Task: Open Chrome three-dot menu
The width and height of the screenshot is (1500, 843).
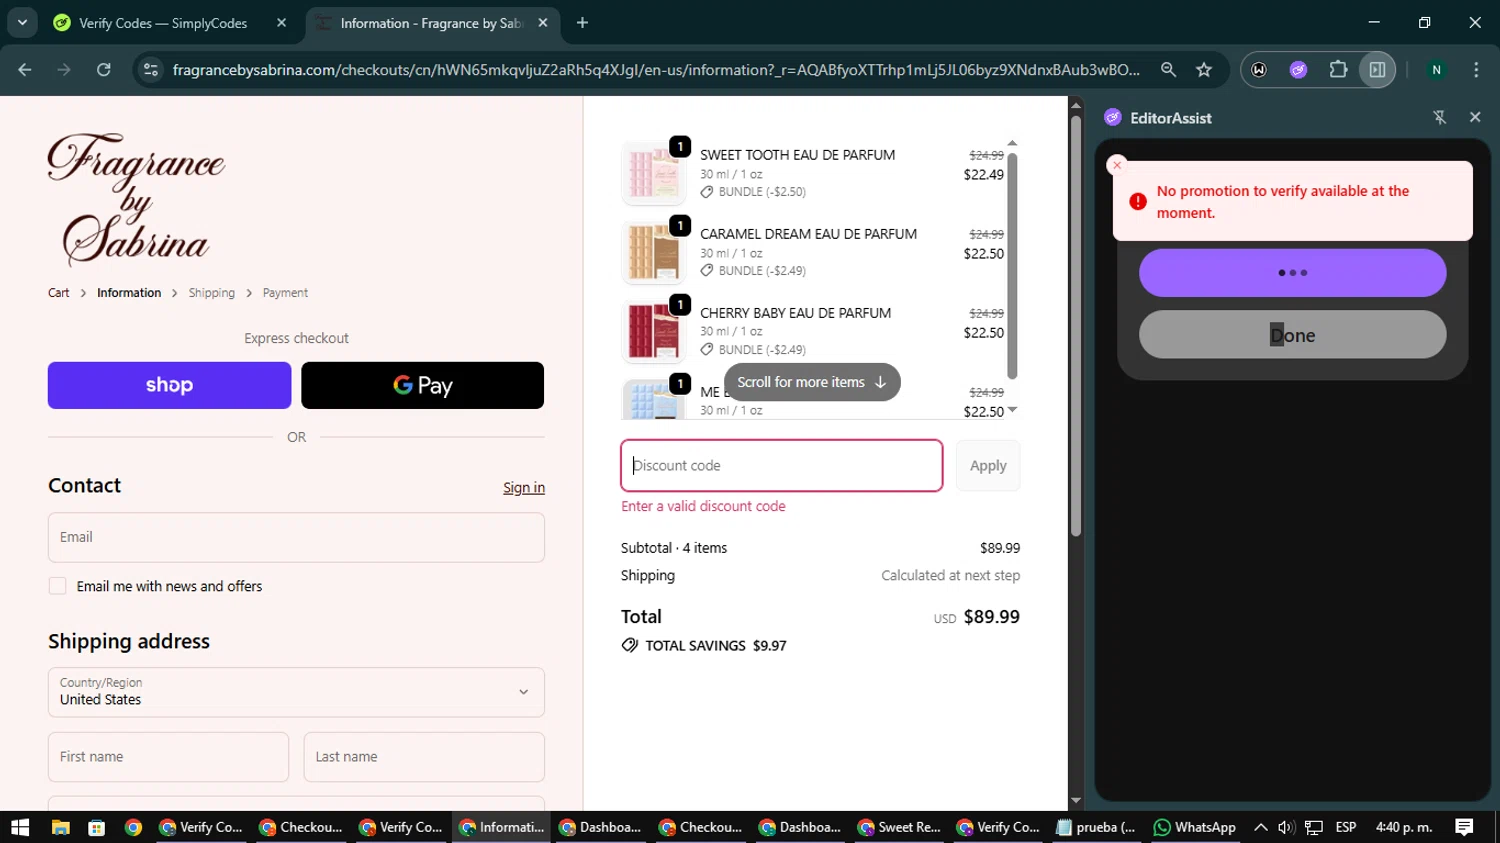Action: coord(1476,69)
